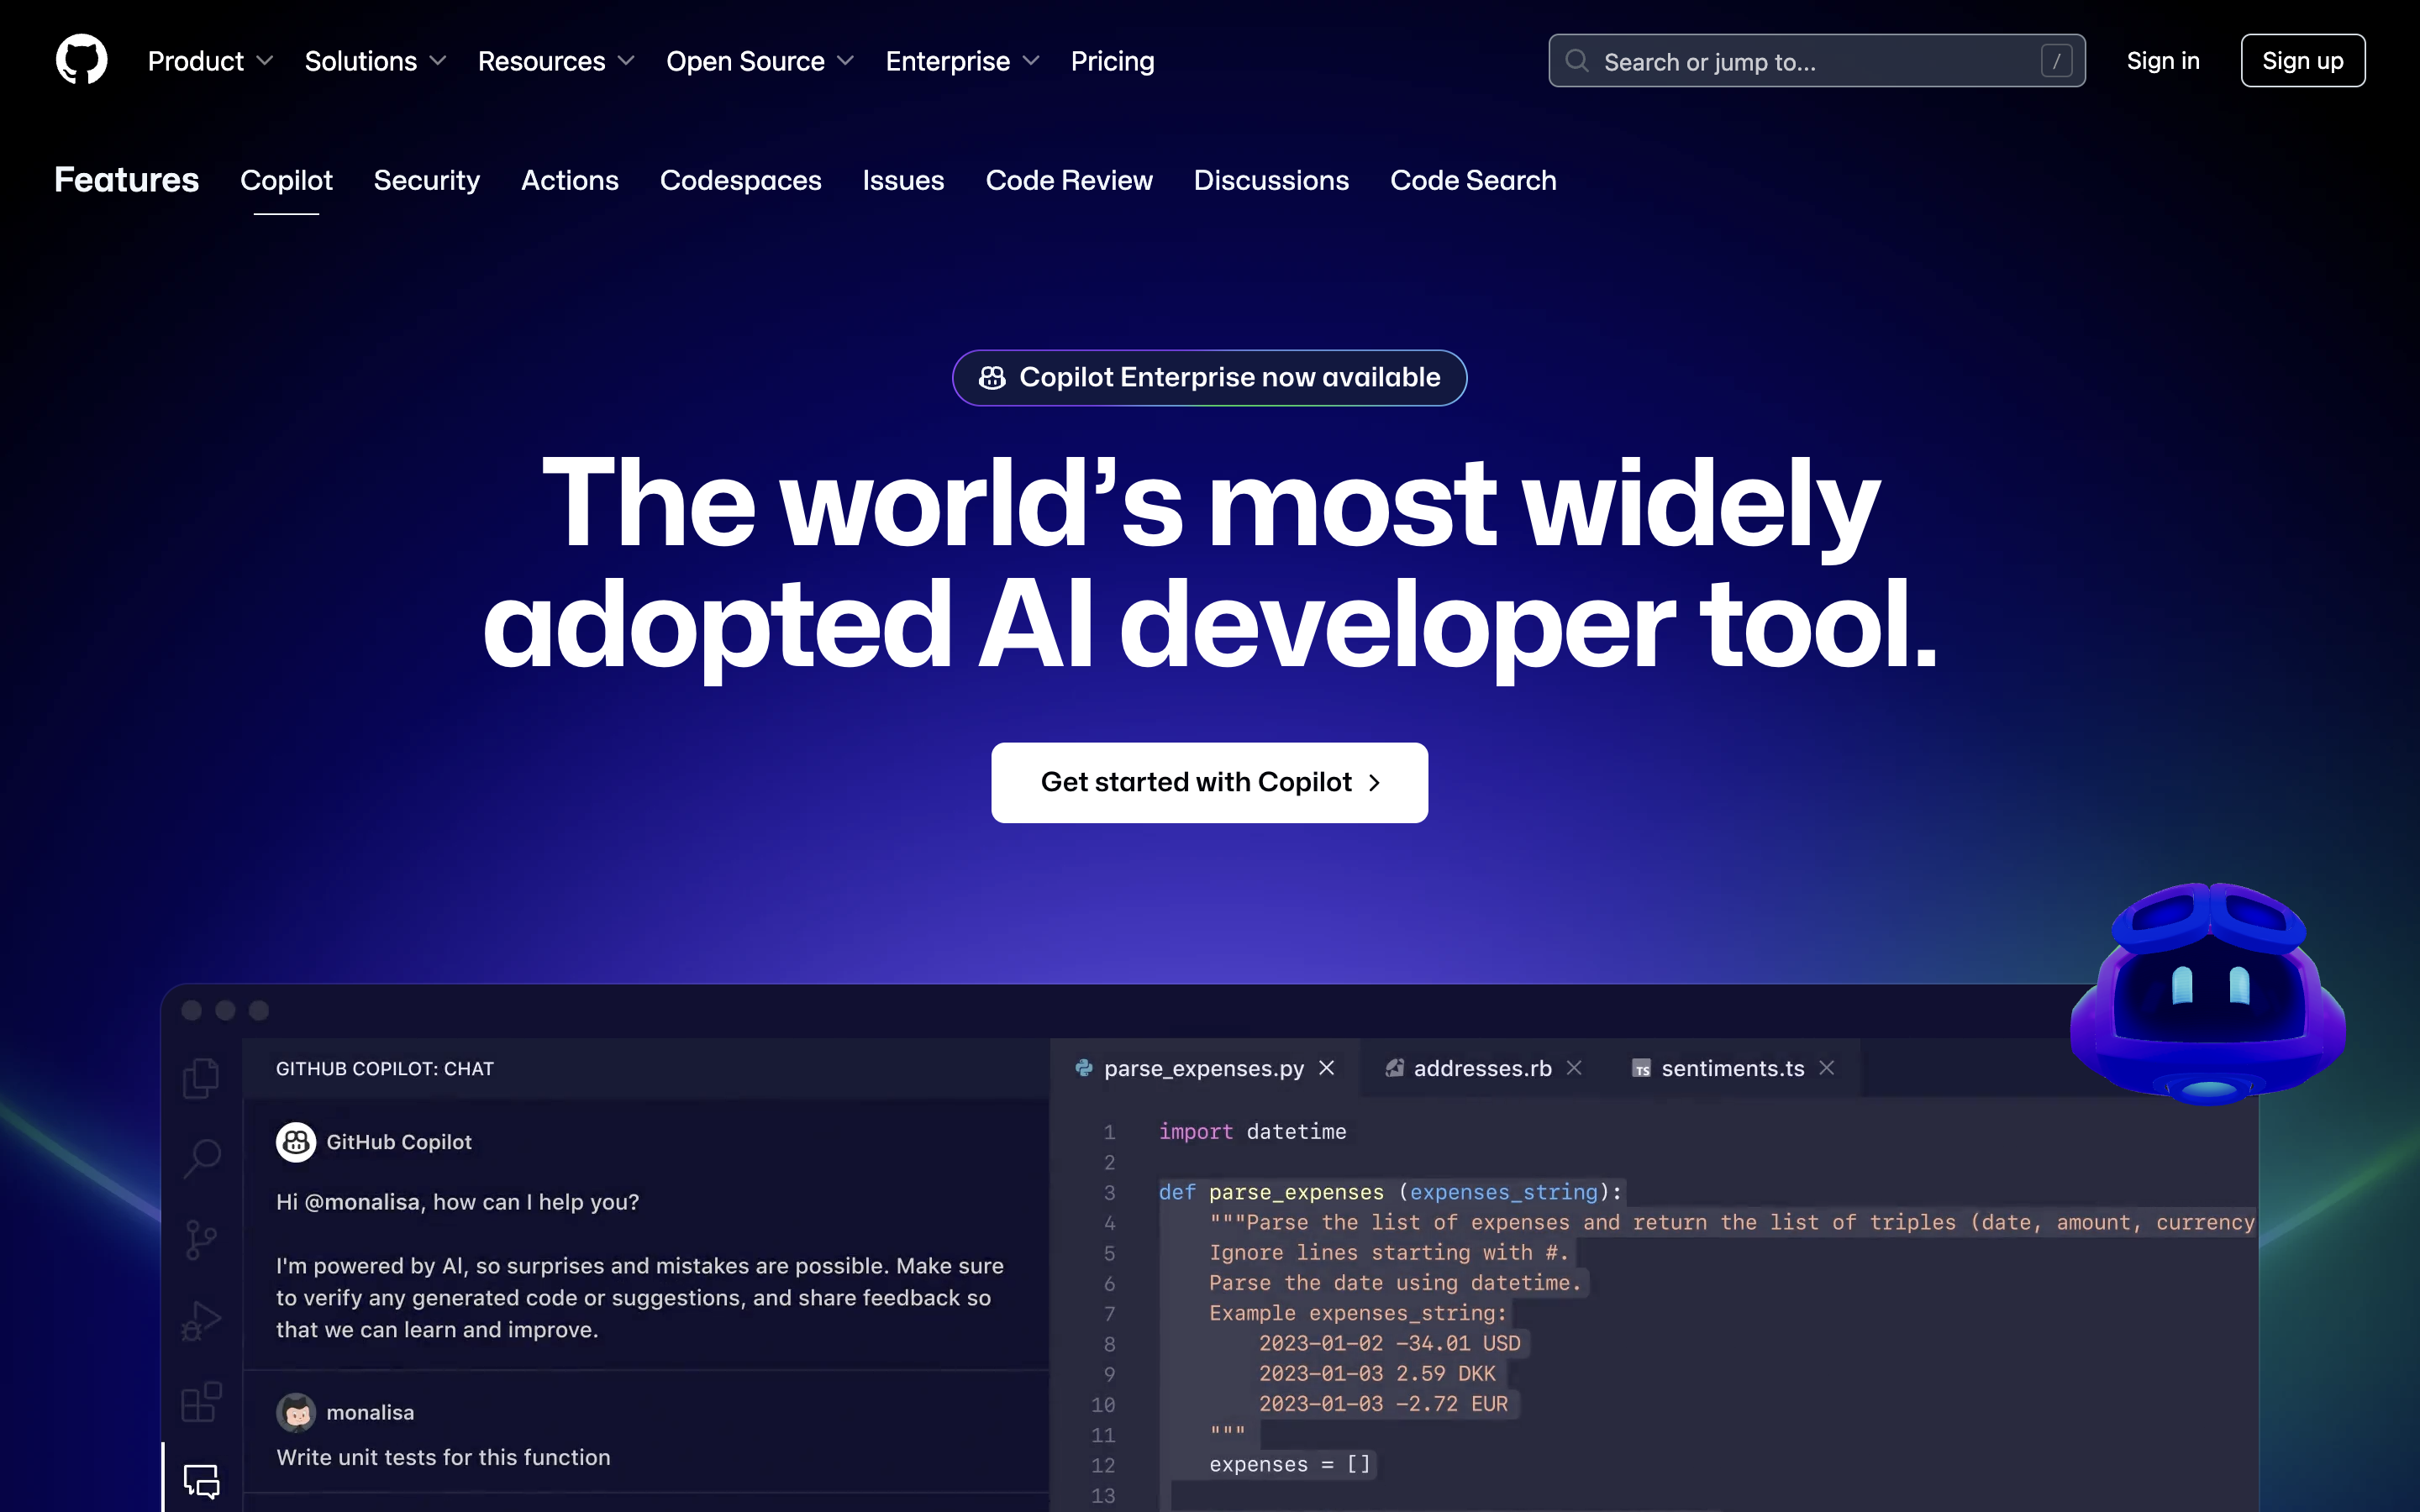Image resolution: width=2420 pixels, height=1512 pixels.
Task: Click the monalisa username in chat
Action: click(x=370, y=1412)
